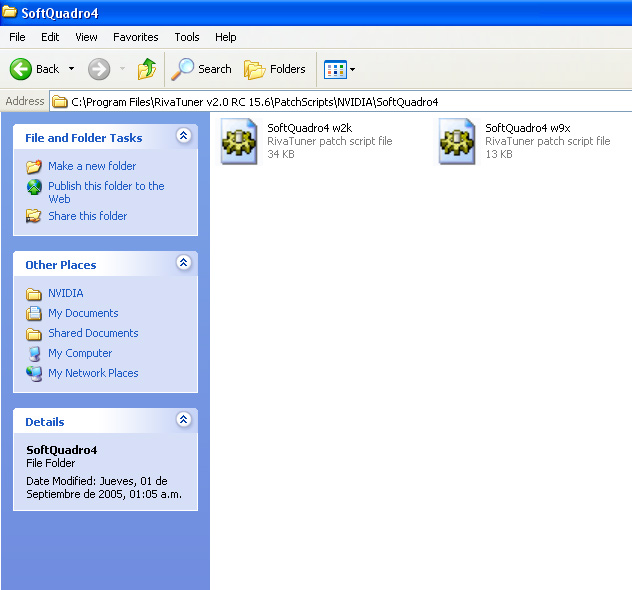Click the address bar path field
Image resolution: width=632 pixels, height=590 pixels.
(341, 102)
